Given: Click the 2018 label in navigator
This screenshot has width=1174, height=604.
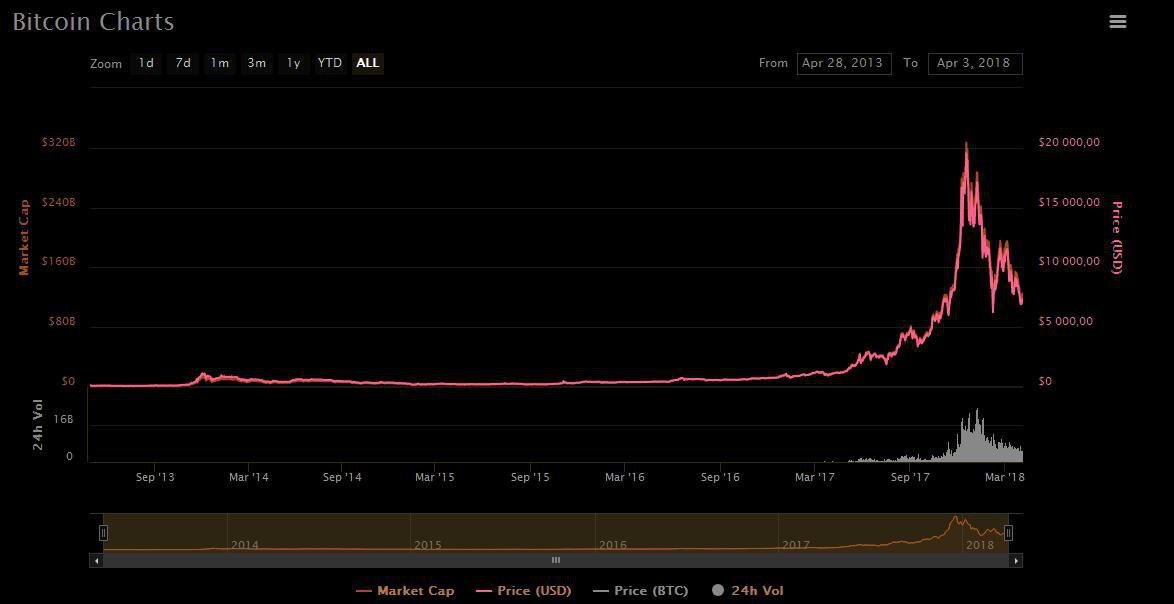Looking at the screenshot, I should point(980,545).
